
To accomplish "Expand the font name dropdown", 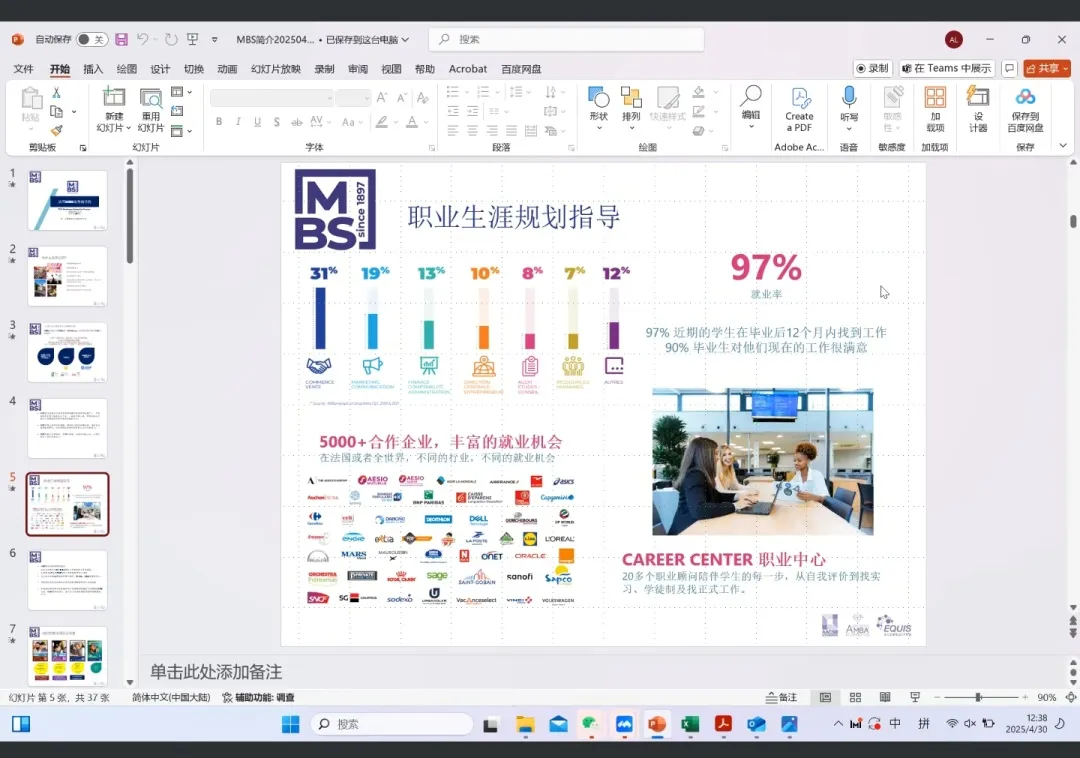I will (x=328, y=98).
